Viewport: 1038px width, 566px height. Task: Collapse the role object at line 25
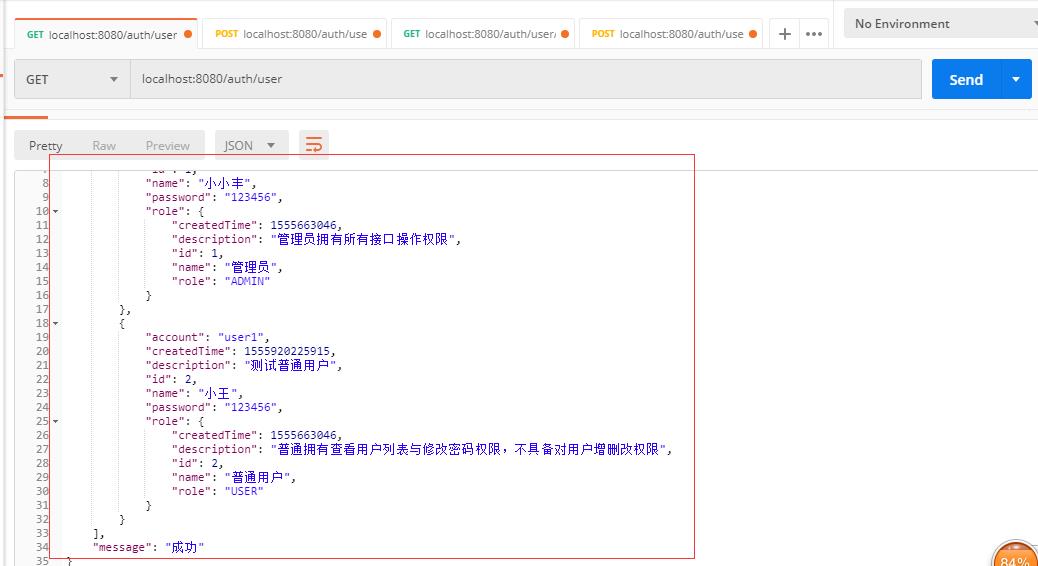56,421
